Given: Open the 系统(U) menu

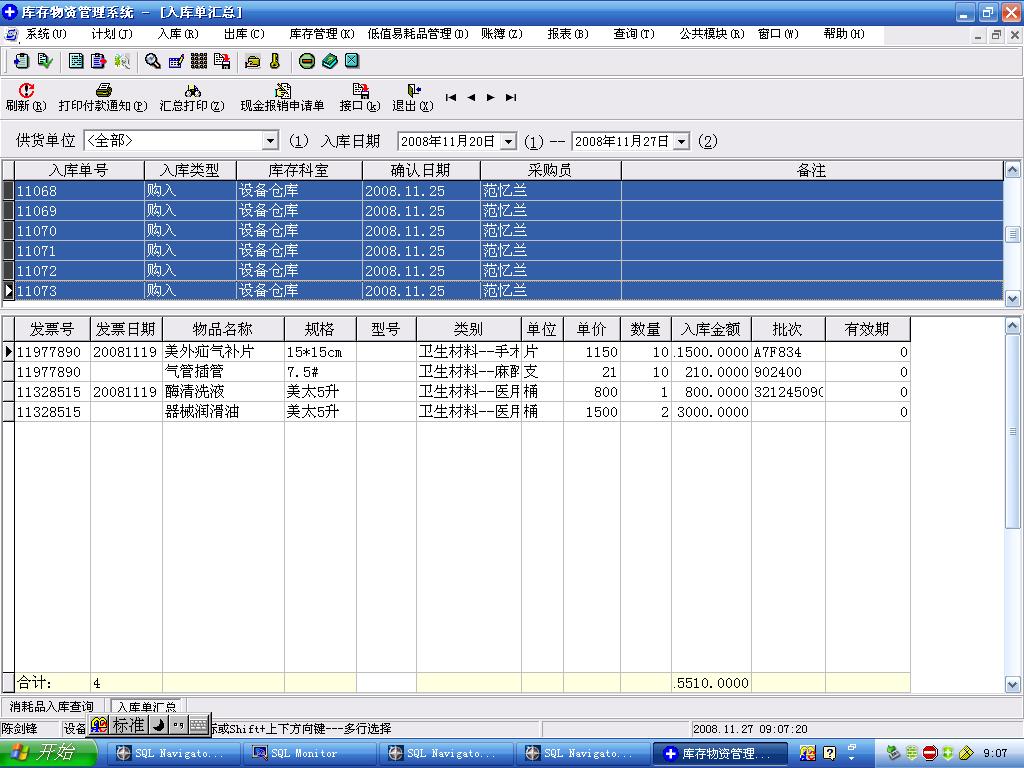Looking at the screenshot, I should click(46, 33).
